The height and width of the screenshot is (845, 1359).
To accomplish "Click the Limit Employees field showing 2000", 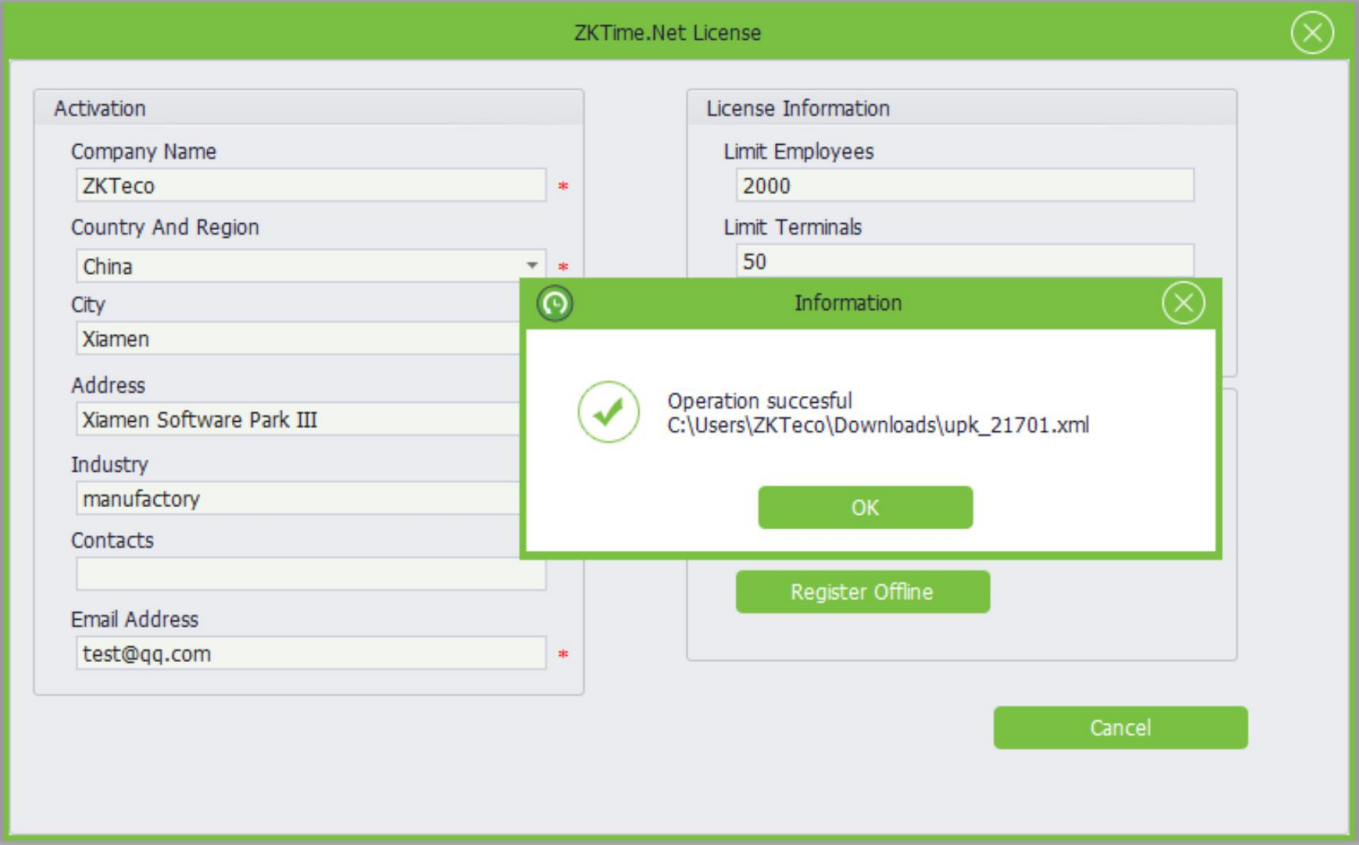I will point(964,185).
